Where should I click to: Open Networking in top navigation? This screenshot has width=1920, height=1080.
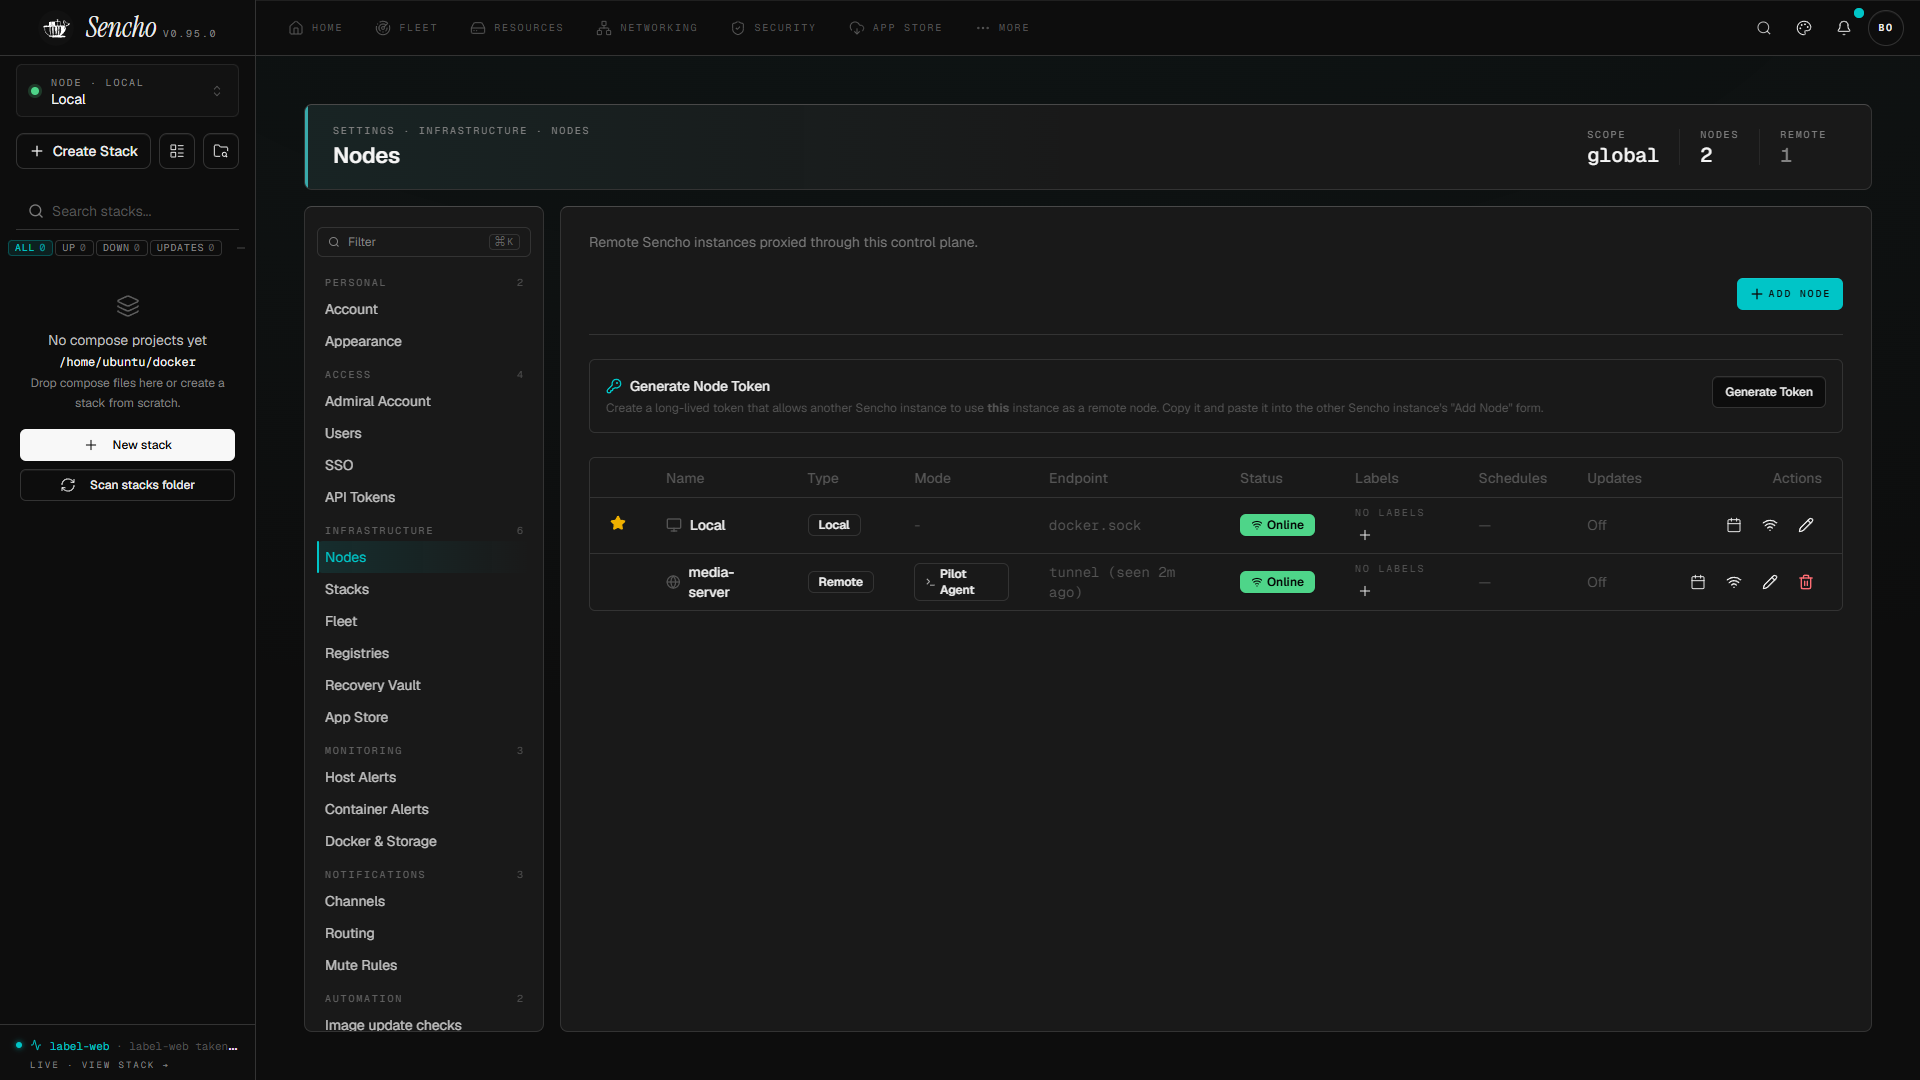tap(647, 28)
